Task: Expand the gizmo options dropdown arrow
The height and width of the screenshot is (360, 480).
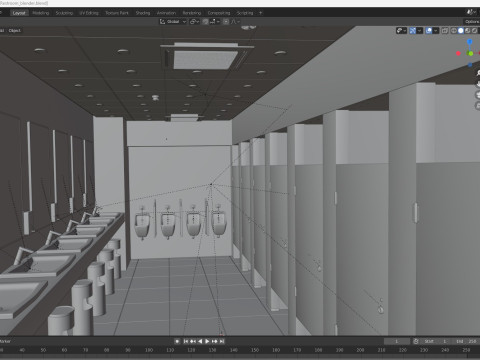Action: [x=420, y=31]
